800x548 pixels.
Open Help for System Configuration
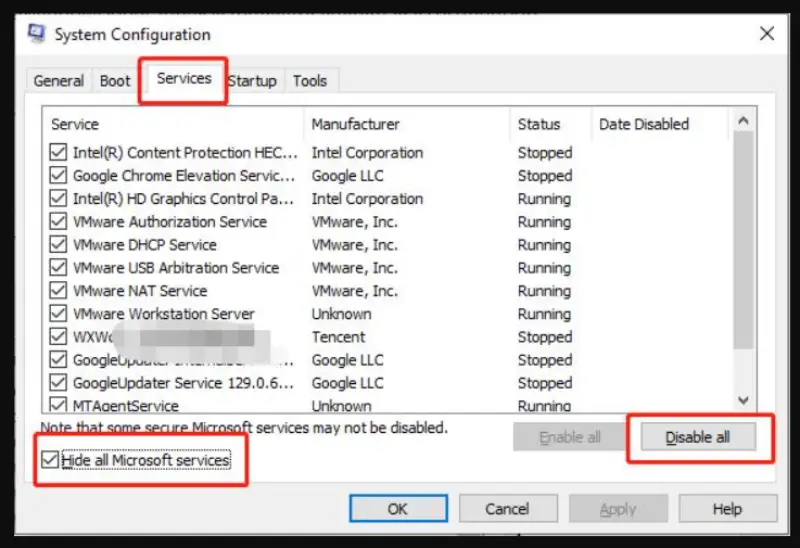pyautogui.click(x=728, y=509)
